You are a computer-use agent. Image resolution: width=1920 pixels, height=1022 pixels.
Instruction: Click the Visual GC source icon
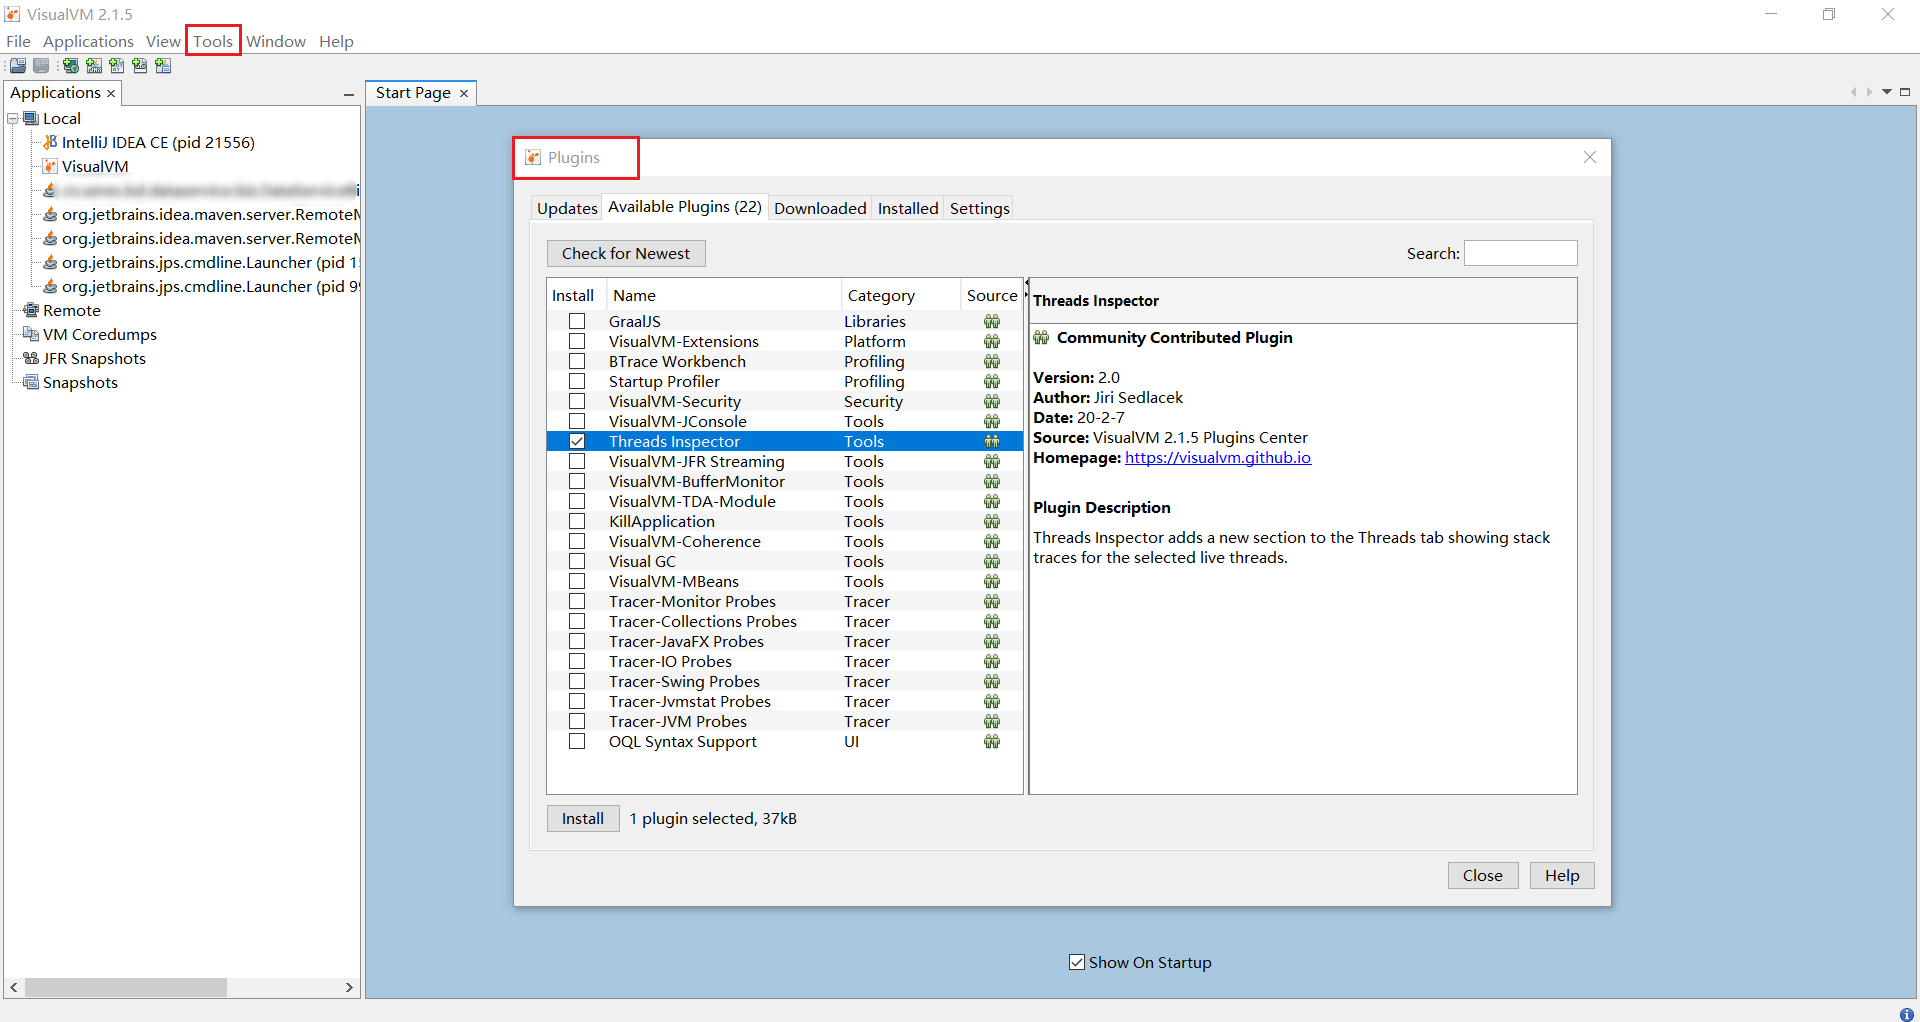pyautogui.click(x=992, y=561)
